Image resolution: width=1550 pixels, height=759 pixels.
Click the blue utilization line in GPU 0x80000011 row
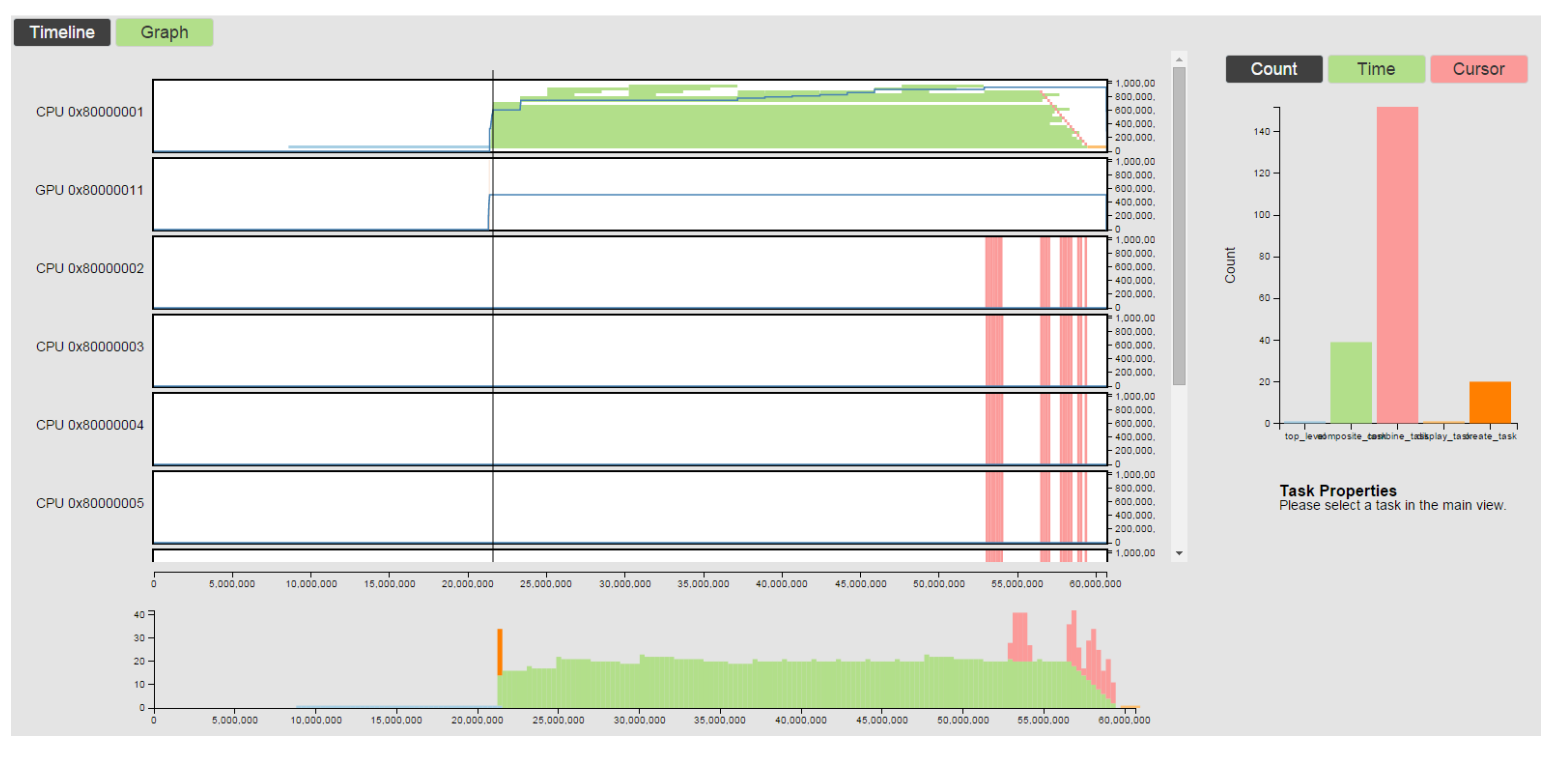click(x=800, y=195)
